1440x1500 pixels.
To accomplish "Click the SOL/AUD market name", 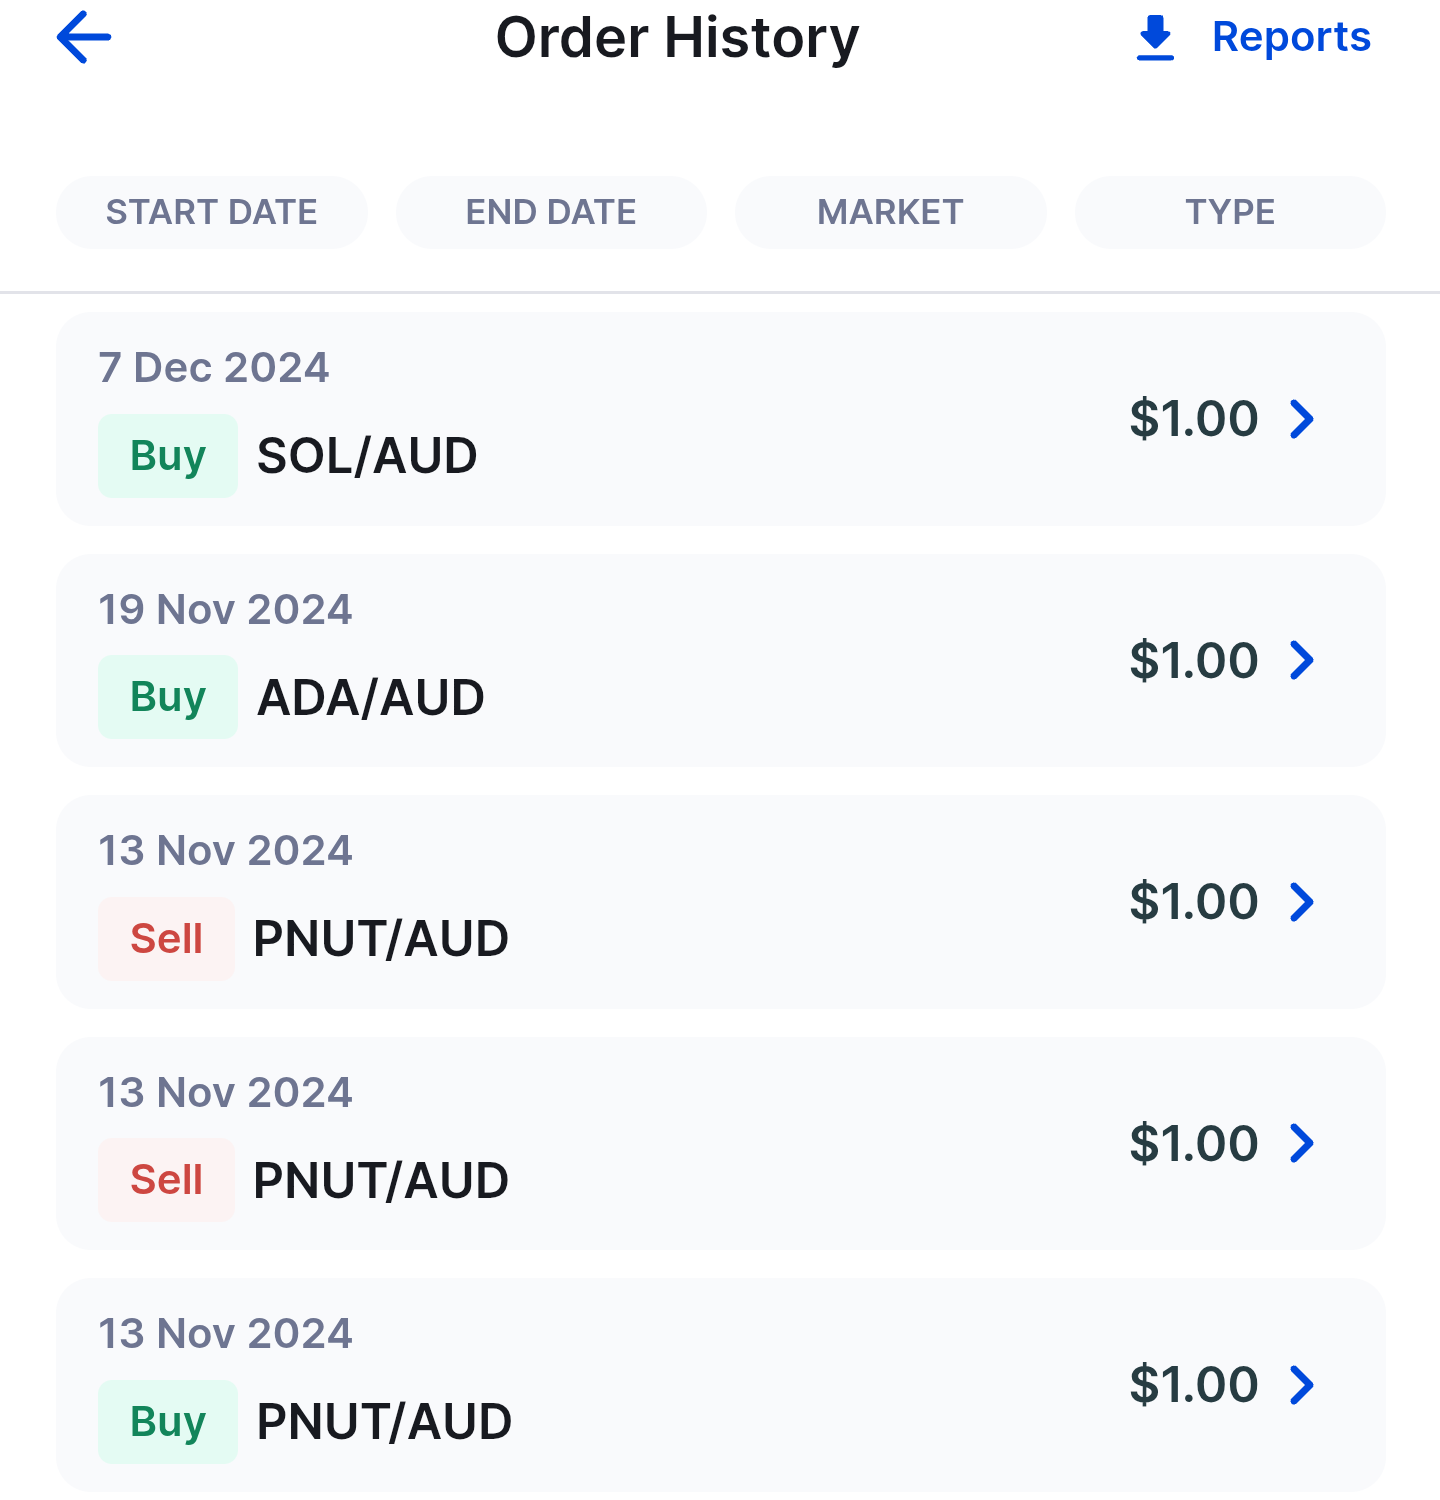I will [x=367, y=456].
